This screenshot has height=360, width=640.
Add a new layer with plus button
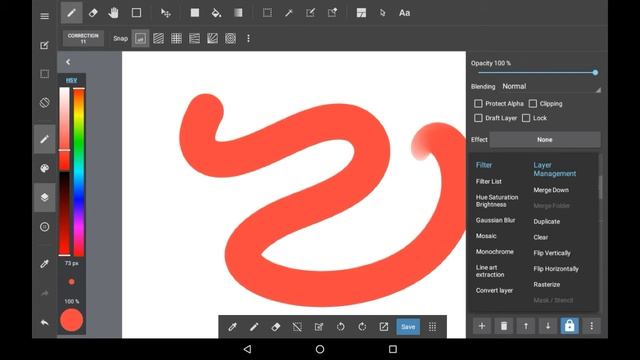482,326
